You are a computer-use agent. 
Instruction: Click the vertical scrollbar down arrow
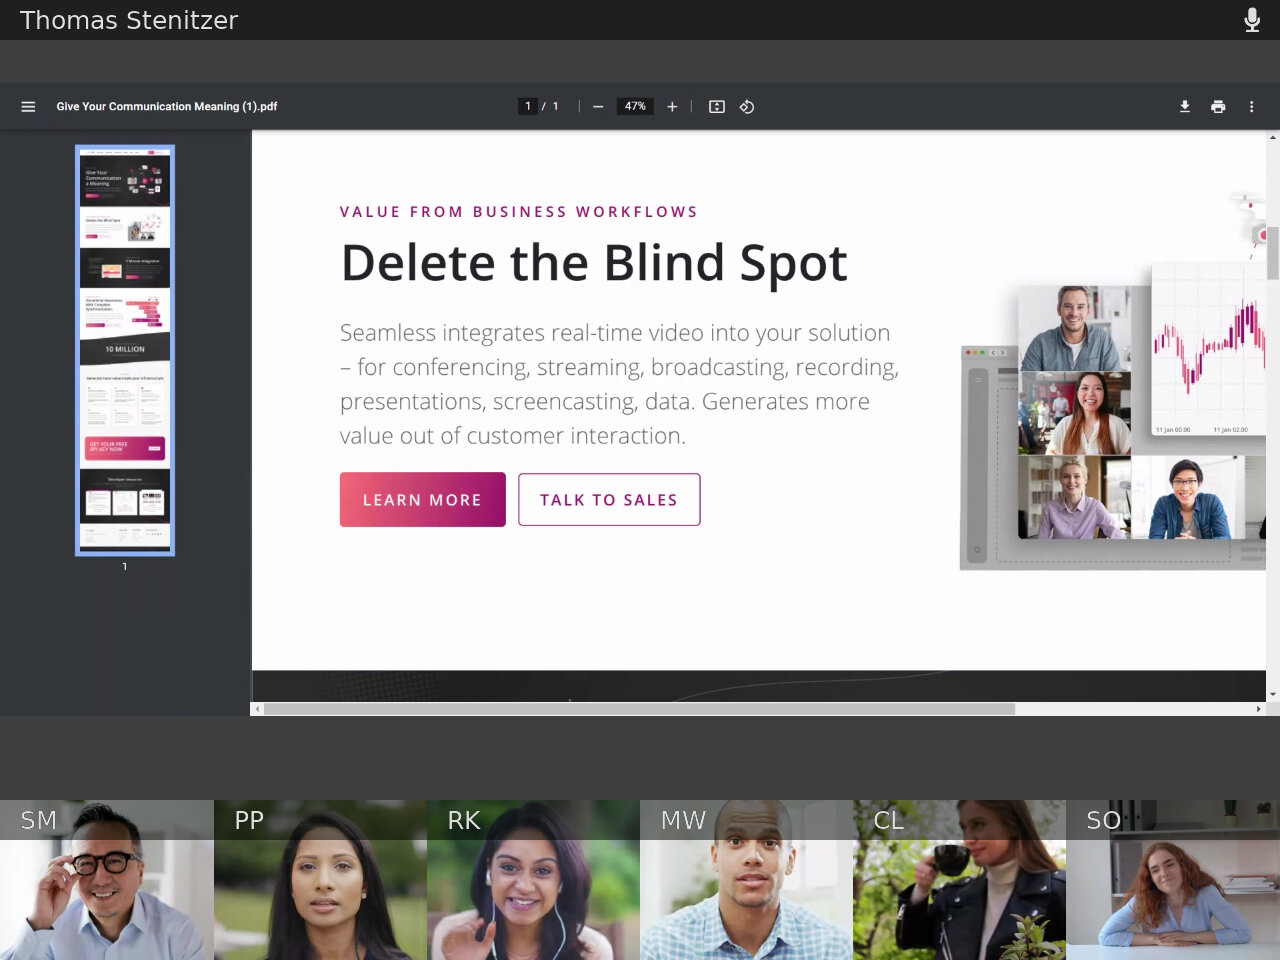1273,694
